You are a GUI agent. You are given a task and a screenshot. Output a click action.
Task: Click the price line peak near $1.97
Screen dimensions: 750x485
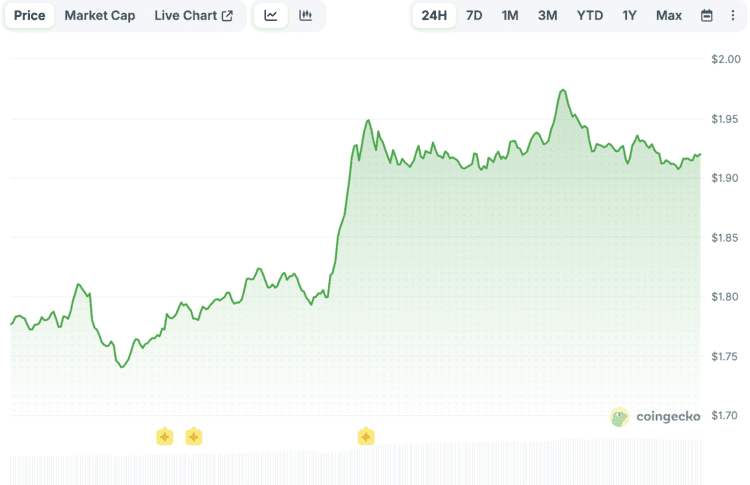[564, 91]
